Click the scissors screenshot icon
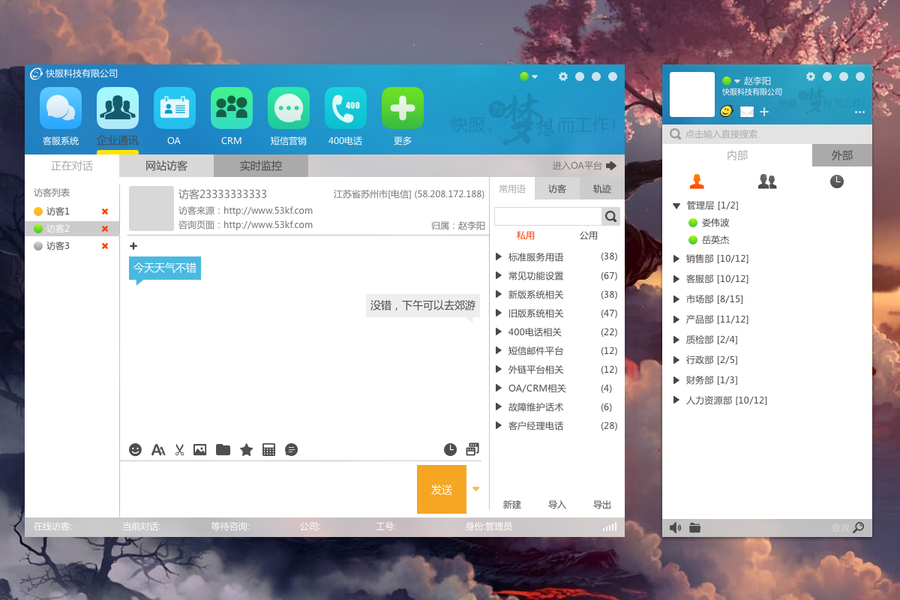Screen dimensions: 900x600 (180, 450)
